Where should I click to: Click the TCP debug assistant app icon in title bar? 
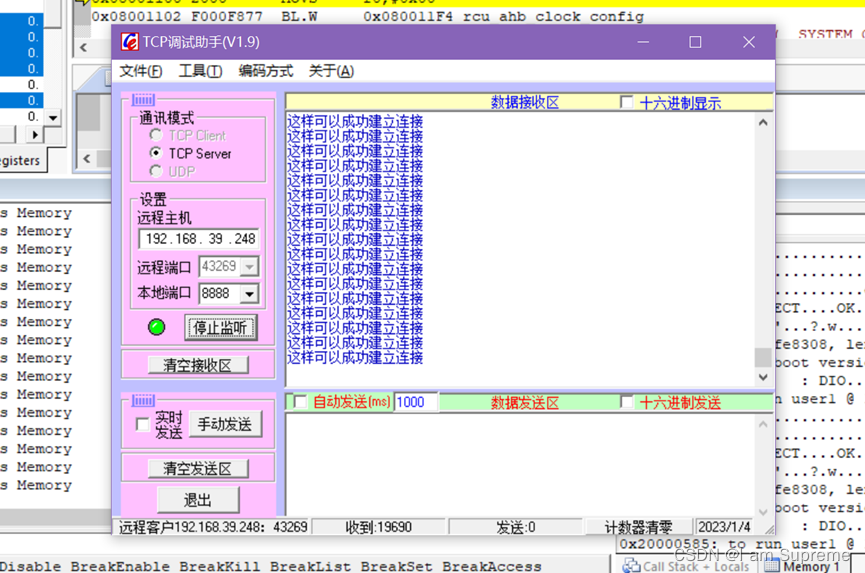(x=130, y=42)
